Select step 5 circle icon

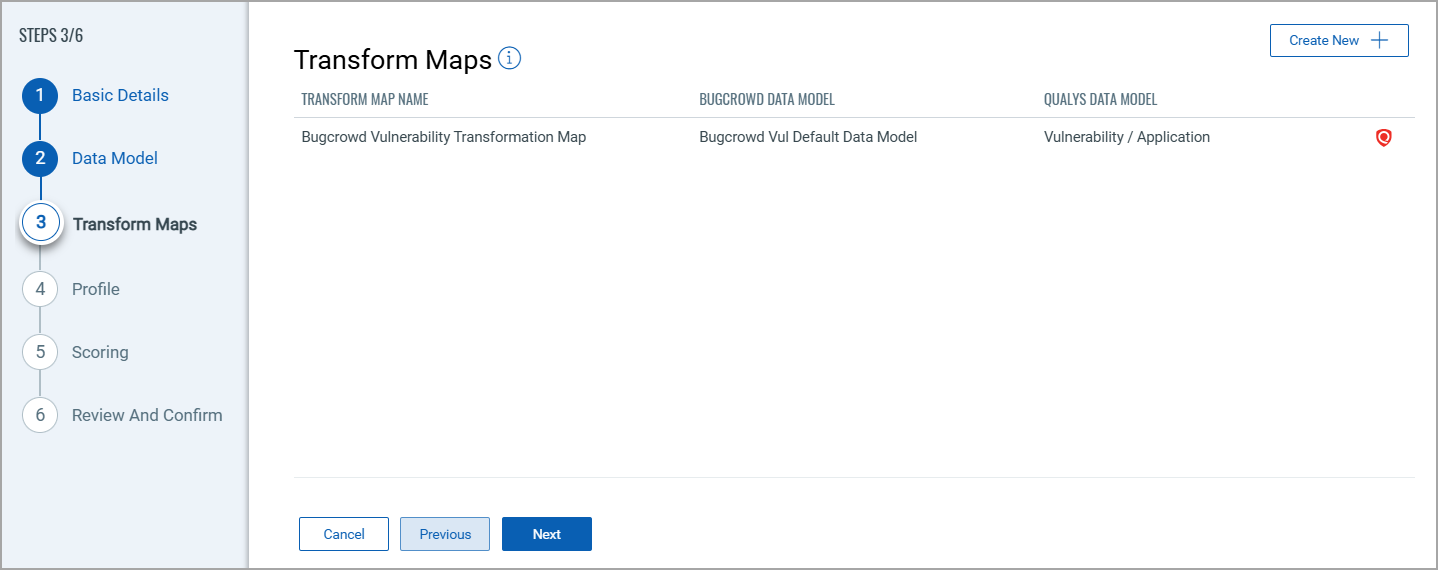[40, 352]
